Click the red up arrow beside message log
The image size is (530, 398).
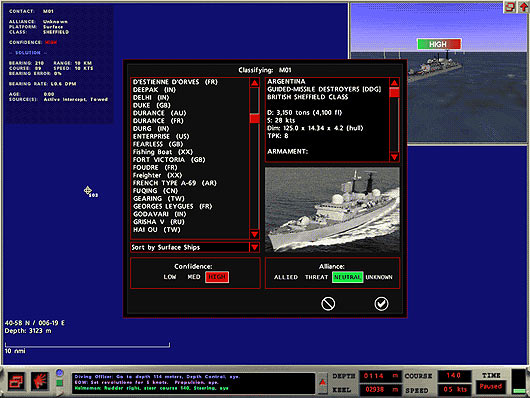[x=322, y=382]
